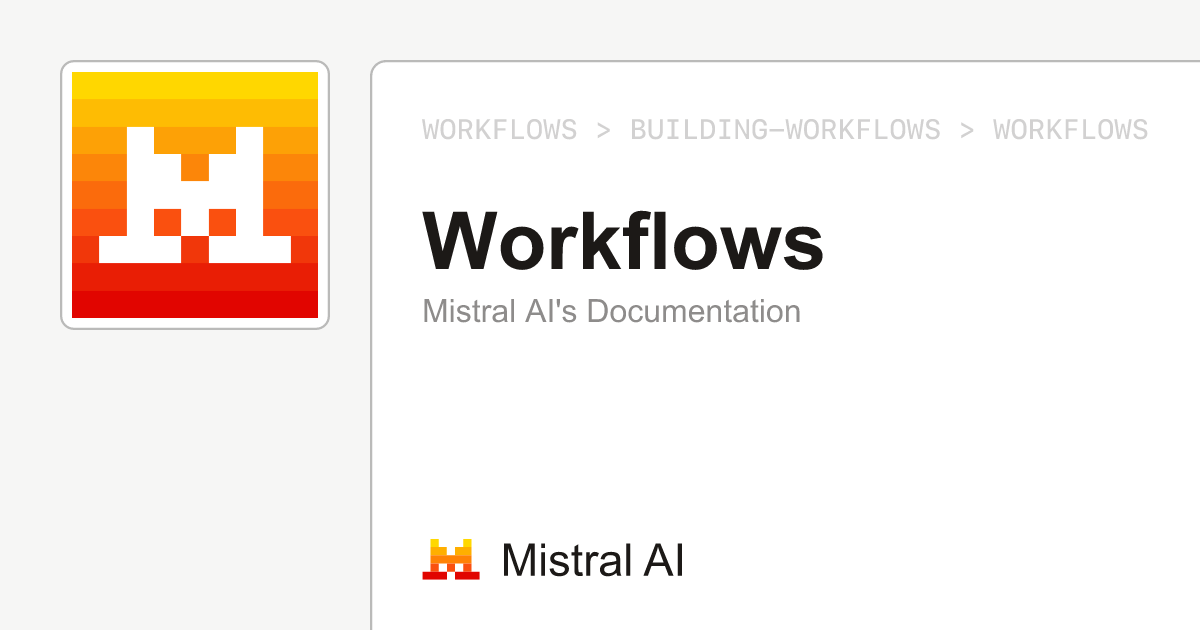Viewport: 1200px width, 630px height.
Task: Select the last WORKFLOWS breadcrumb
Action: (x=1070, y=130)
